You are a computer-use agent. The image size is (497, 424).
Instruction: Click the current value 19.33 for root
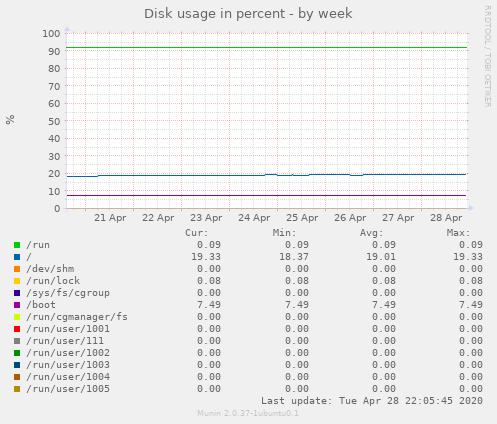(x=206, y=257)
